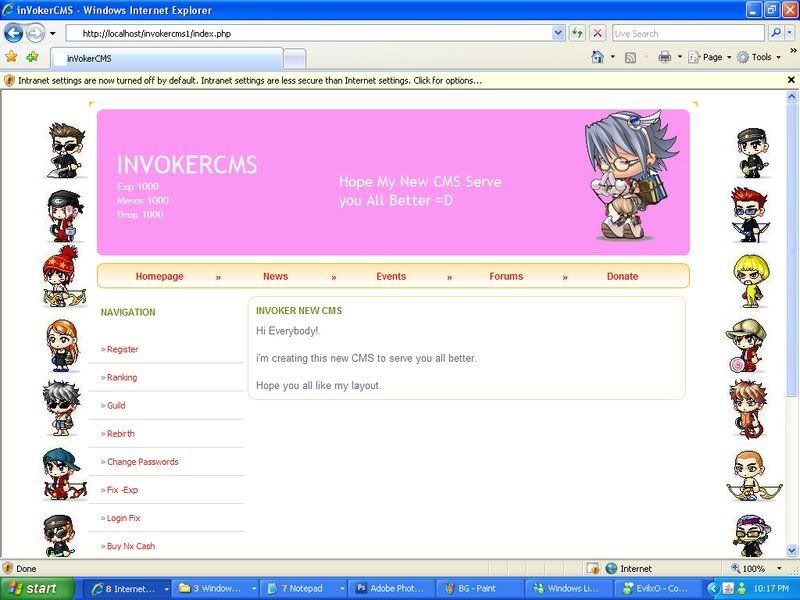Expand hidden system tray icons

(x=713, y=589)
